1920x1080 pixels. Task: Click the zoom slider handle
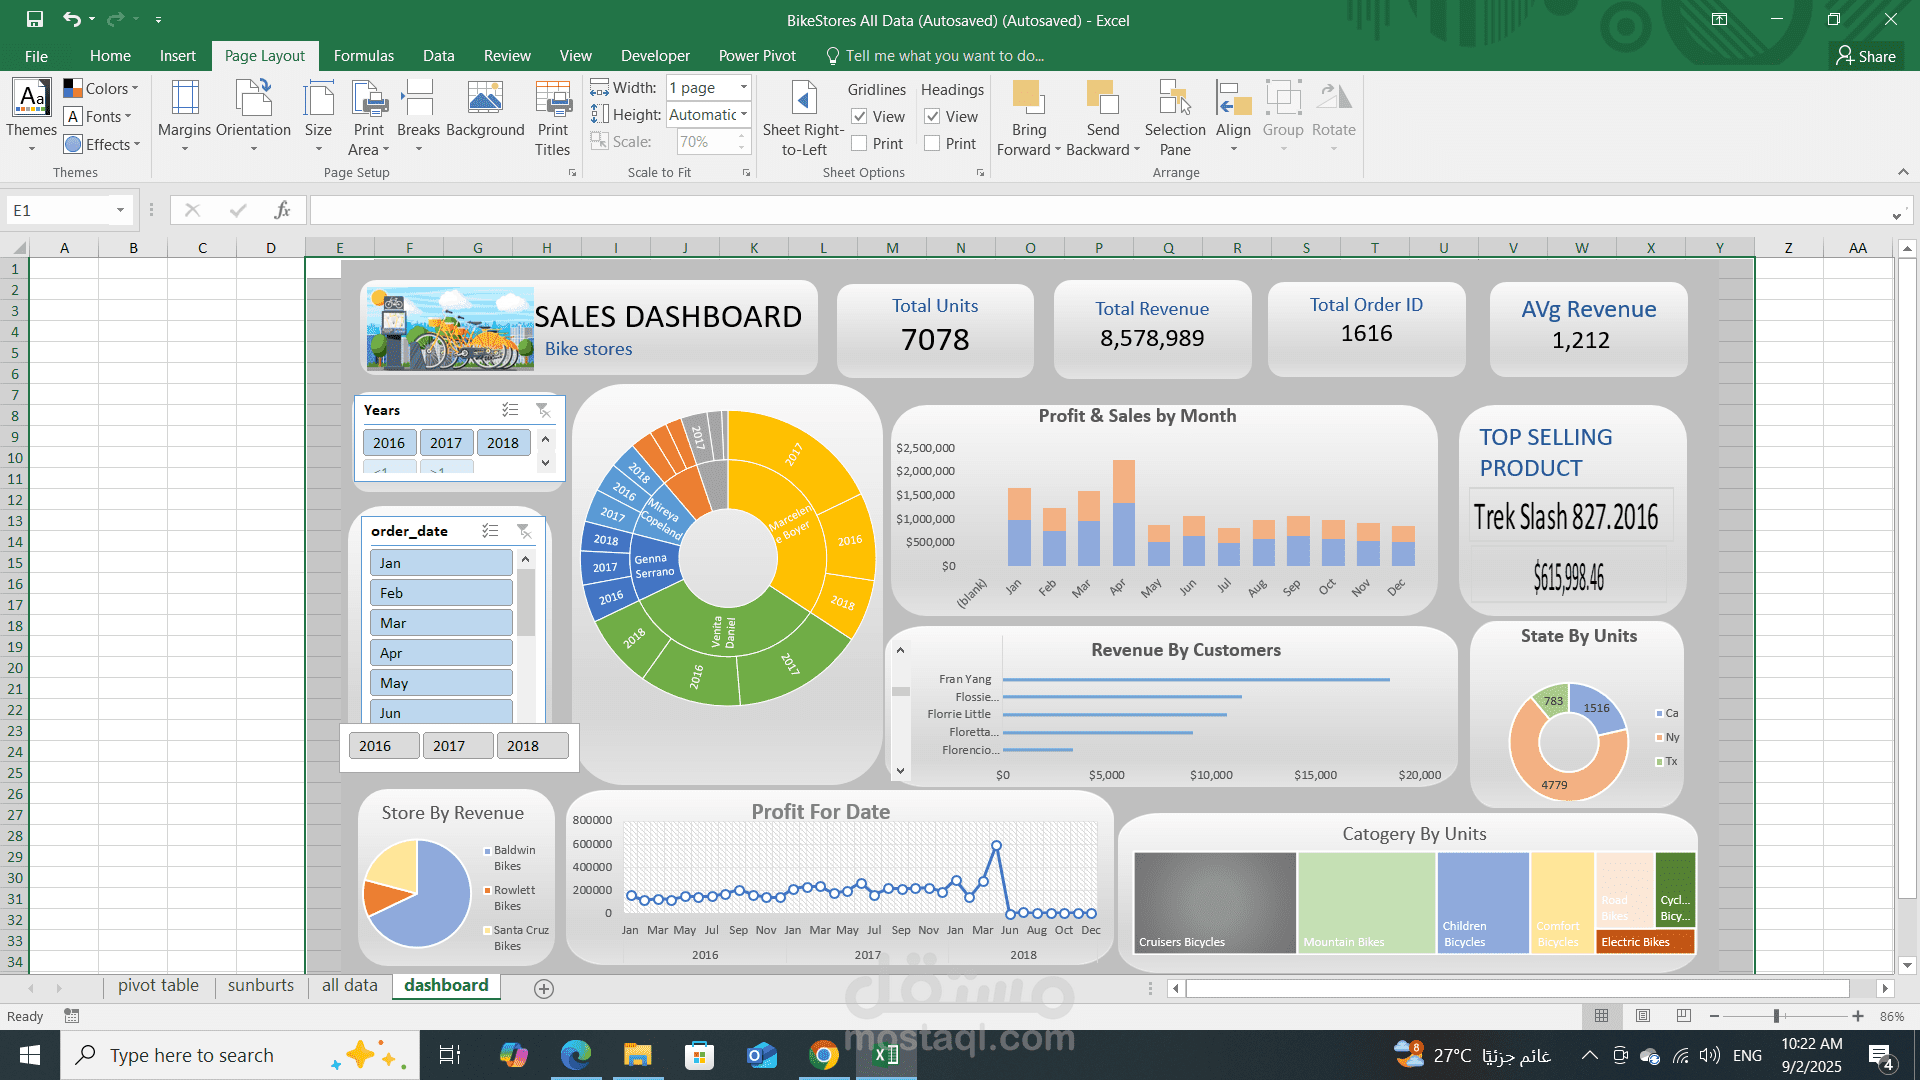pyautogui.click(x=1777, y=1016)
